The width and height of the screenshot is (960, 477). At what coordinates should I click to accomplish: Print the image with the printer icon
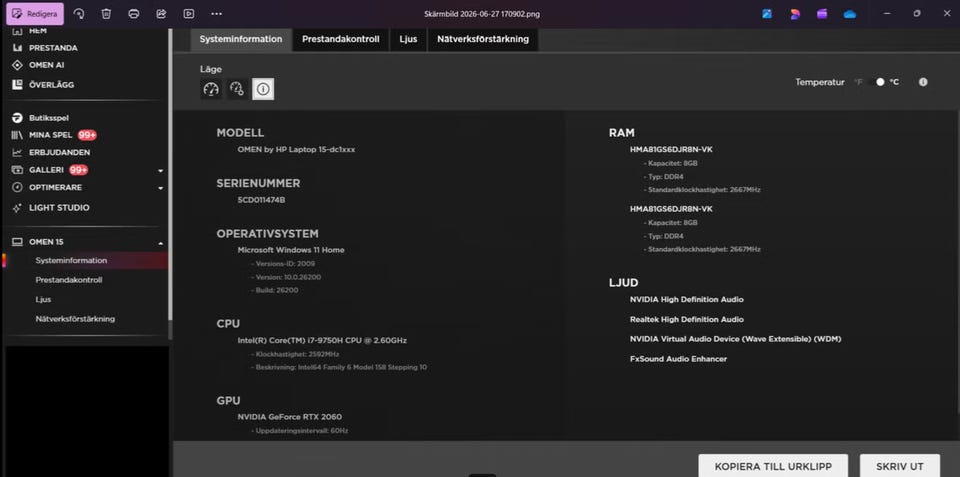coord(133,13)
